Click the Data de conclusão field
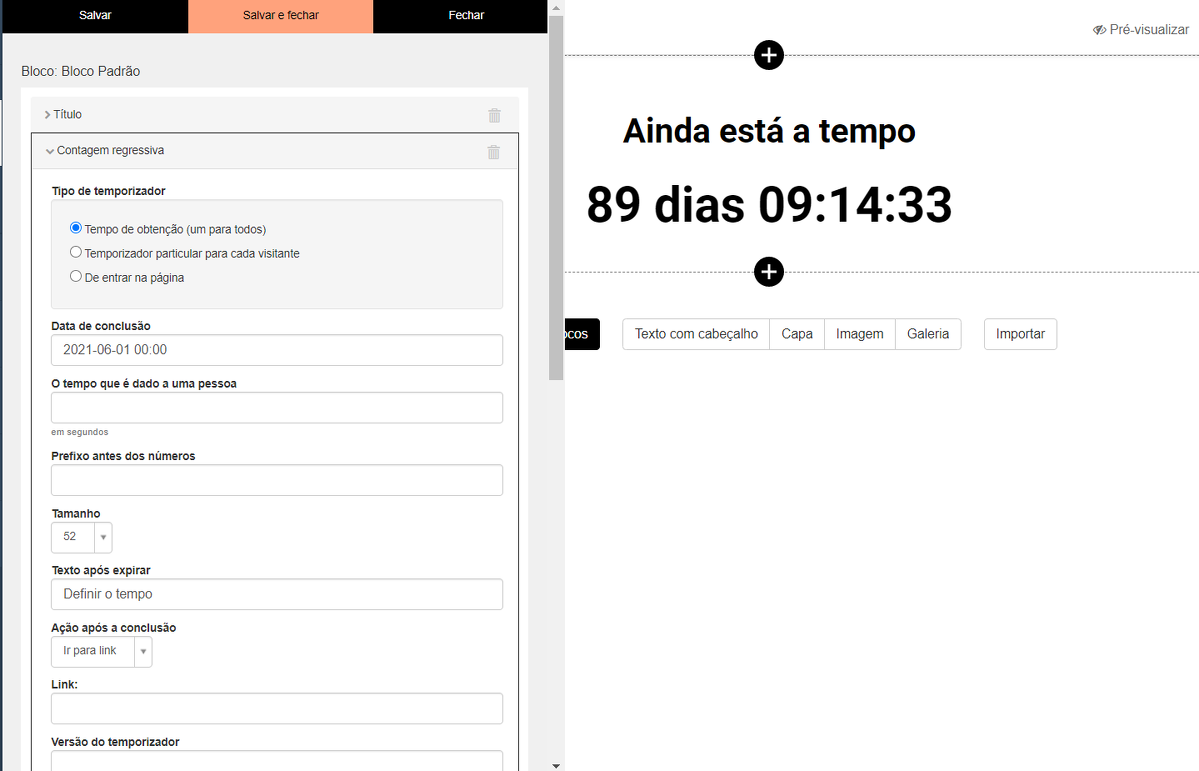The width and height of the screenshot is (1199, 771). click(276, 350)
